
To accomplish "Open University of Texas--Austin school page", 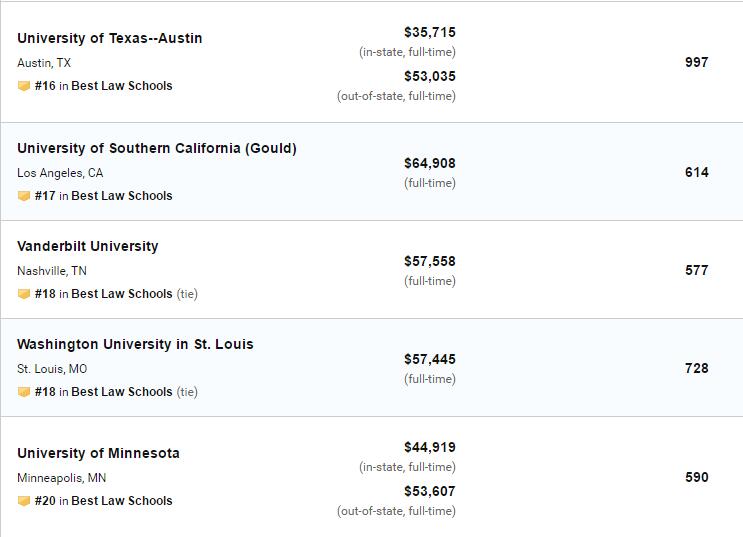I will 109,38.
